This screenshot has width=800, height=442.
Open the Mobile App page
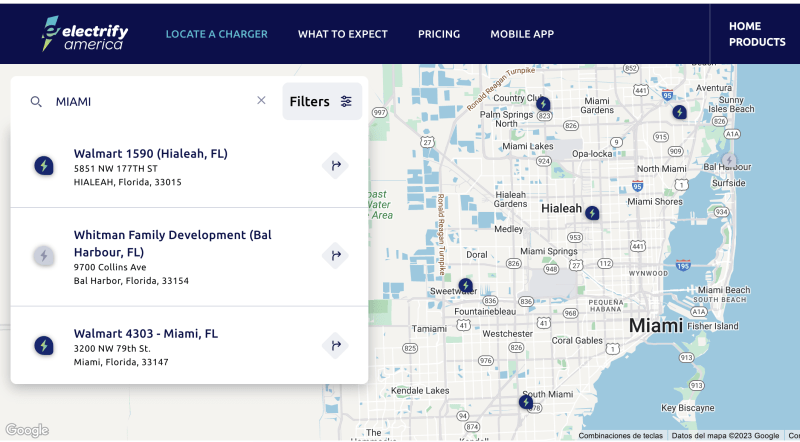[x=522, y=34]
